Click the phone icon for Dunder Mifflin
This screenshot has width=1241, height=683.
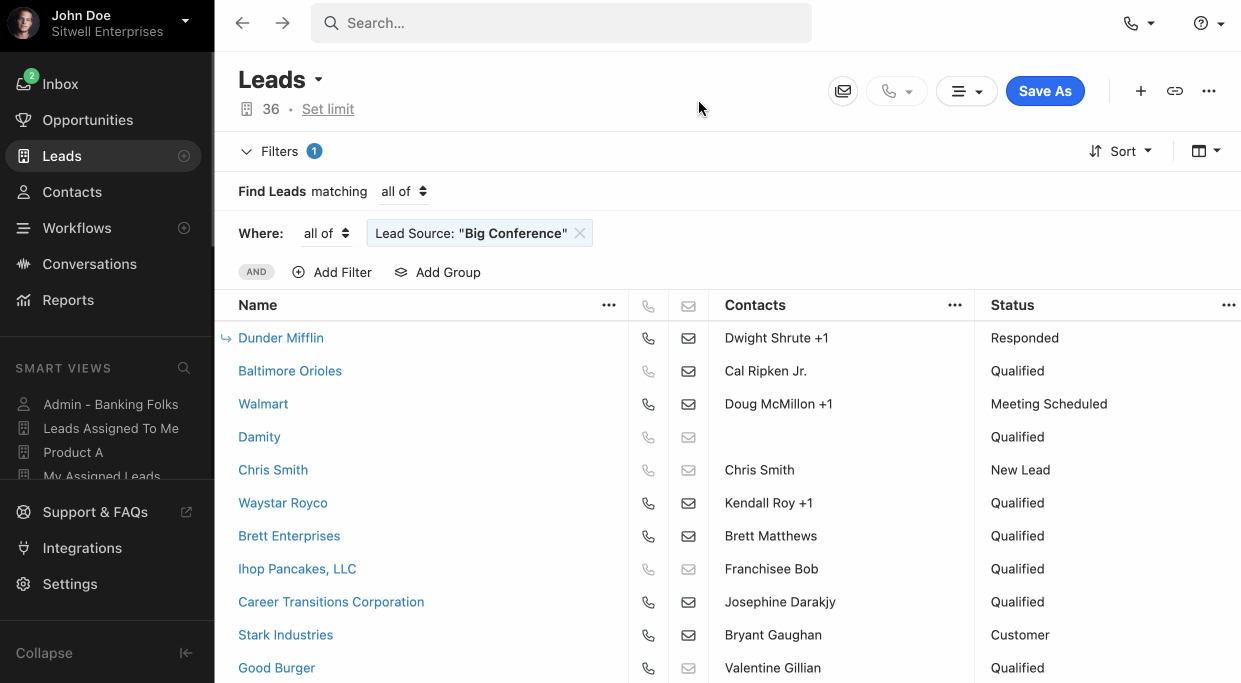[648, 339]
